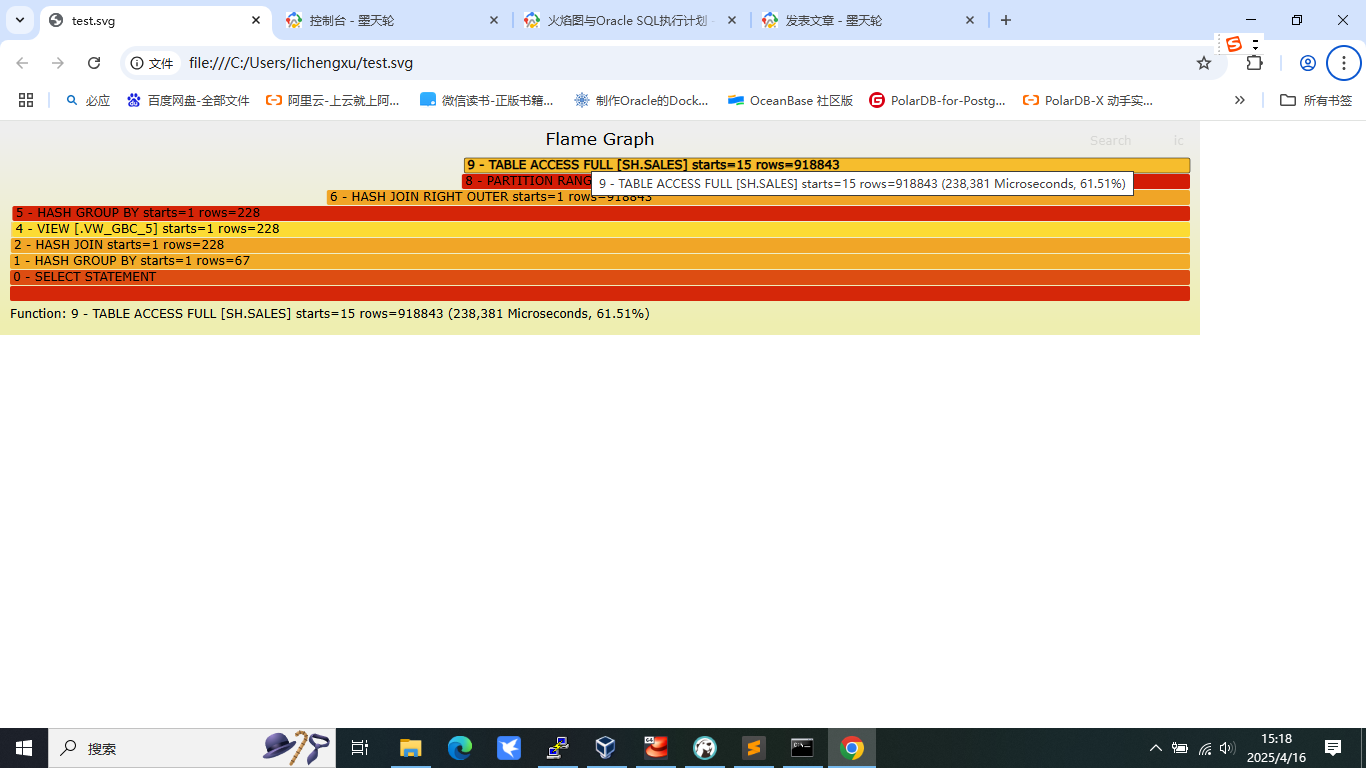This screenshot has height=768, width=1366.
Task: Open the '所有书签' all bookmarks folder
Action: tap(1316, 100)
